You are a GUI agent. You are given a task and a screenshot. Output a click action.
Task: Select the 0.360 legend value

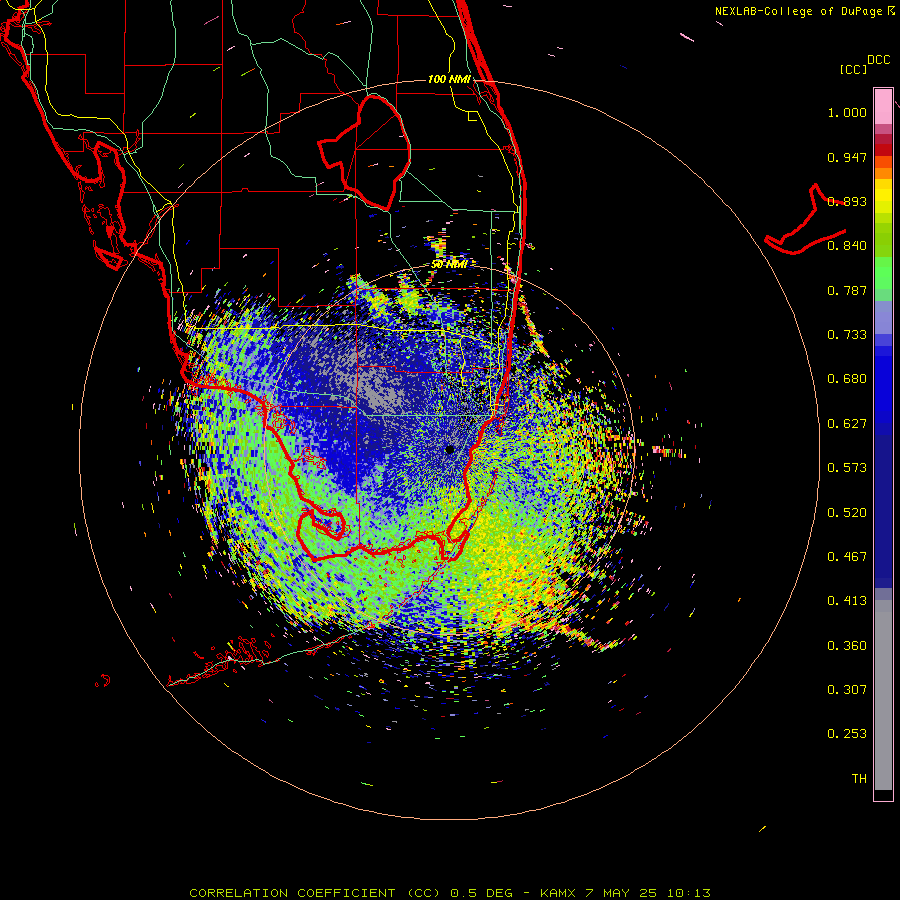[x=847, y=645]
